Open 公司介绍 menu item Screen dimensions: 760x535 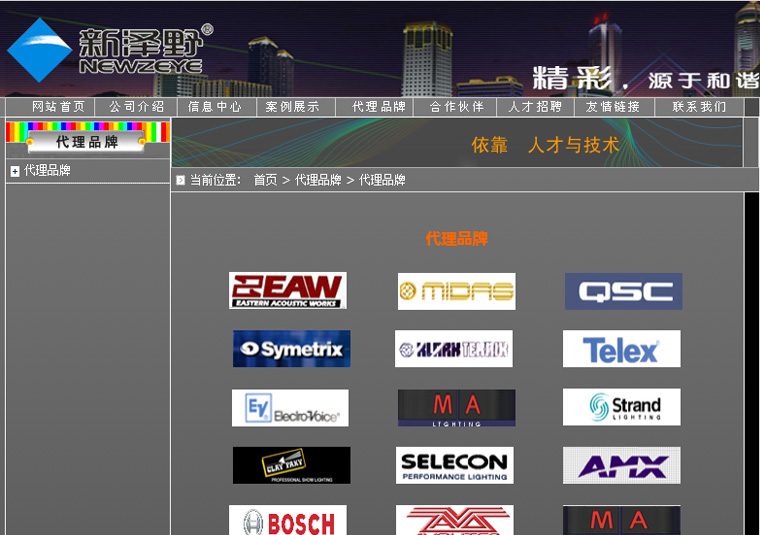point(137,107)
